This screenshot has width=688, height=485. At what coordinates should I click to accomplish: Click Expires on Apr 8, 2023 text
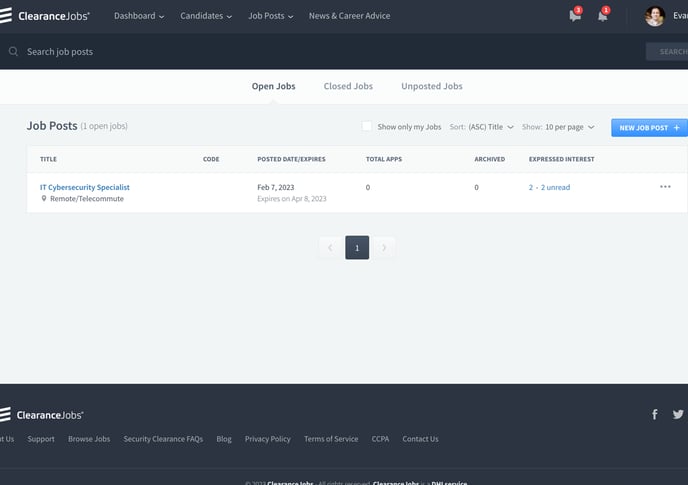292,199
